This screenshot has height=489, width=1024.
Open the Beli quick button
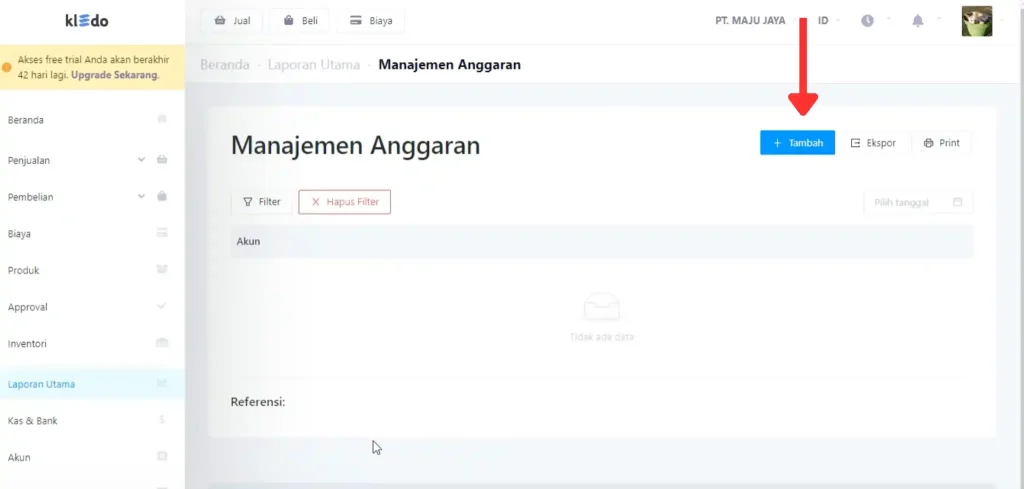click(x=300, y=21)
